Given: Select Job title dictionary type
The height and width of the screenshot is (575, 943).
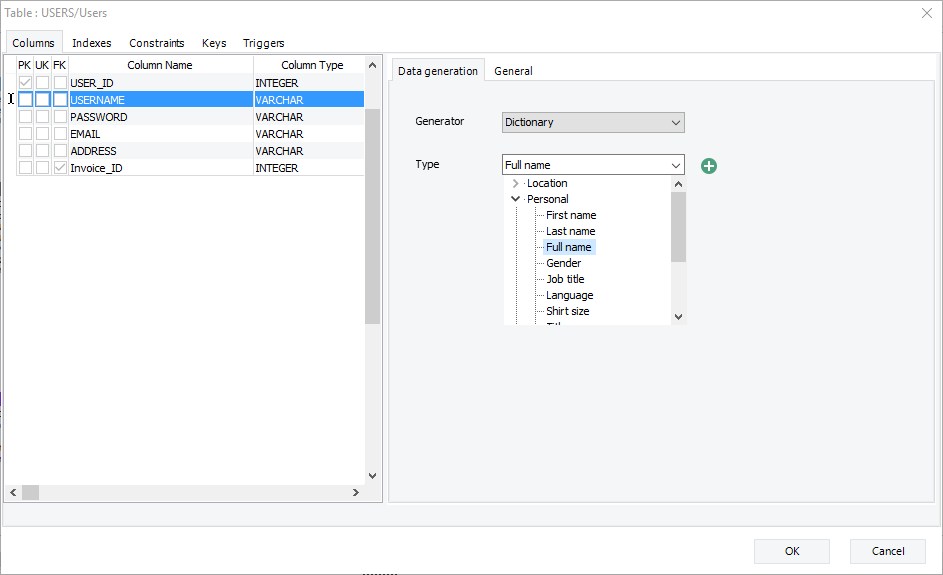Looking at the screenshot, I should coord(565,279).
